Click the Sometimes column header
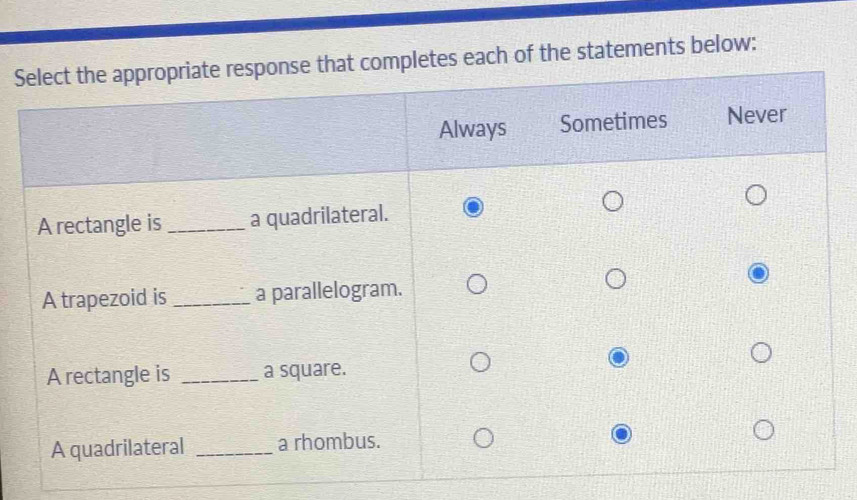This screenshot has height=500, width=857. (613, 122)
